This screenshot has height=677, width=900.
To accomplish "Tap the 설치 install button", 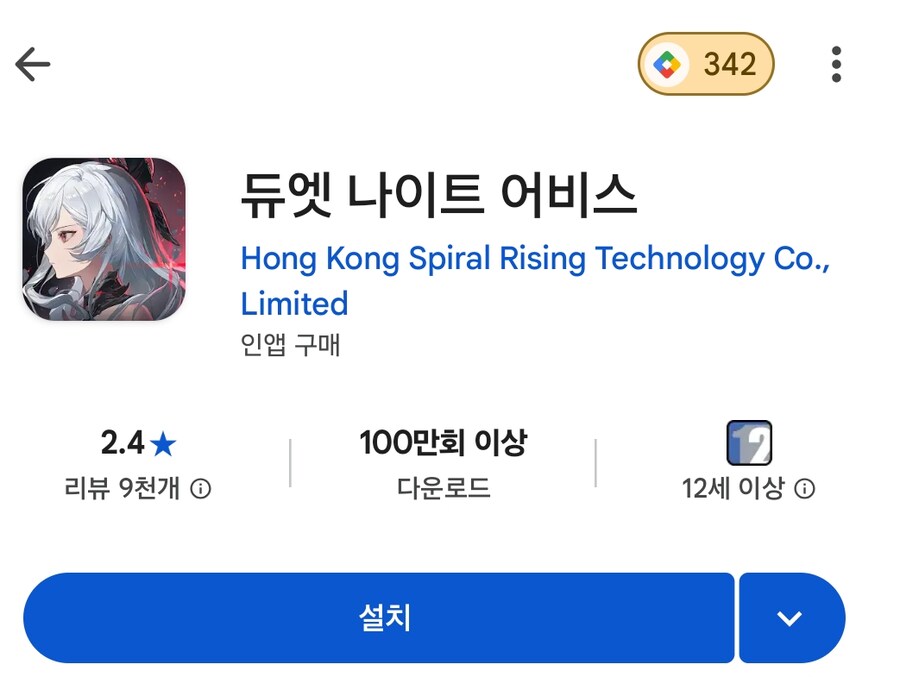I will click(380, 618).
